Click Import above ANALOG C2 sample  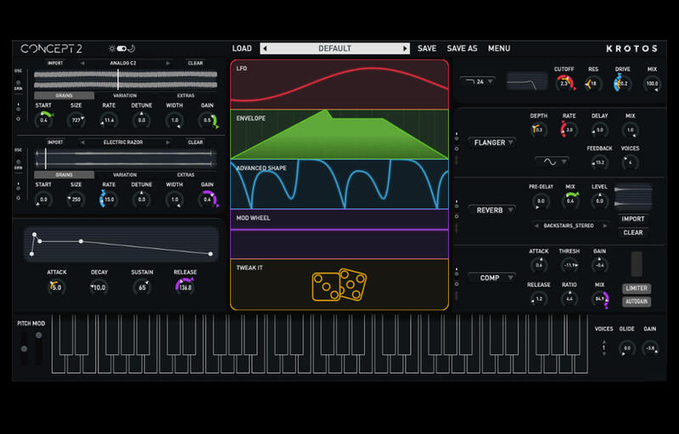[x=55, y=63]
